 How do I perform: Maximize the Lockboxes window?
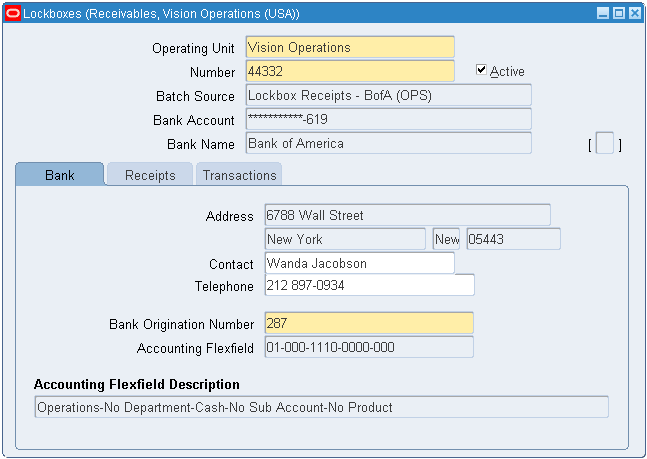(x=618, y=13)
